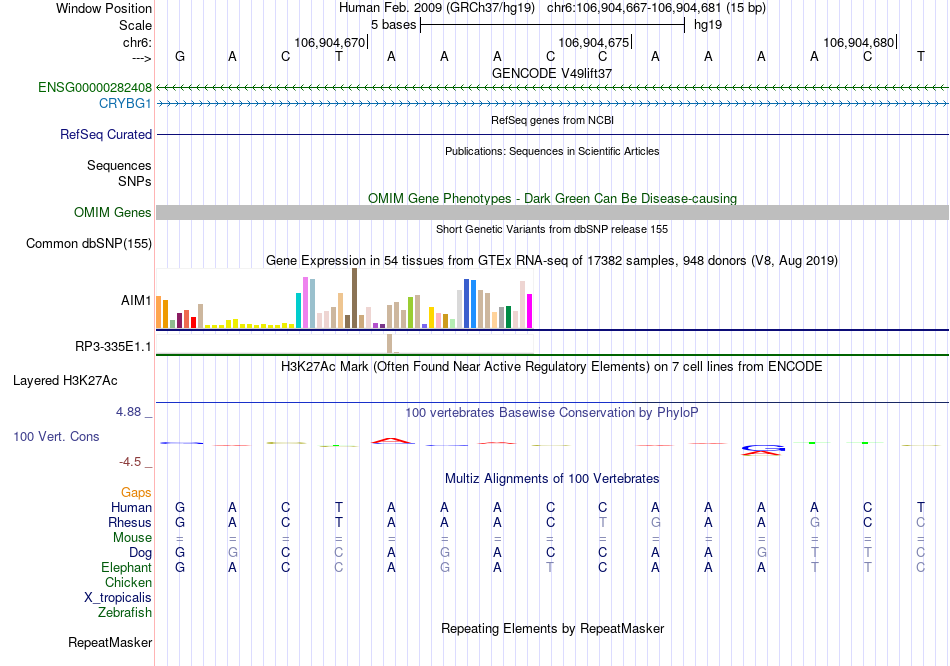Select the RefSeq Curated track label

tap(105, 135)
